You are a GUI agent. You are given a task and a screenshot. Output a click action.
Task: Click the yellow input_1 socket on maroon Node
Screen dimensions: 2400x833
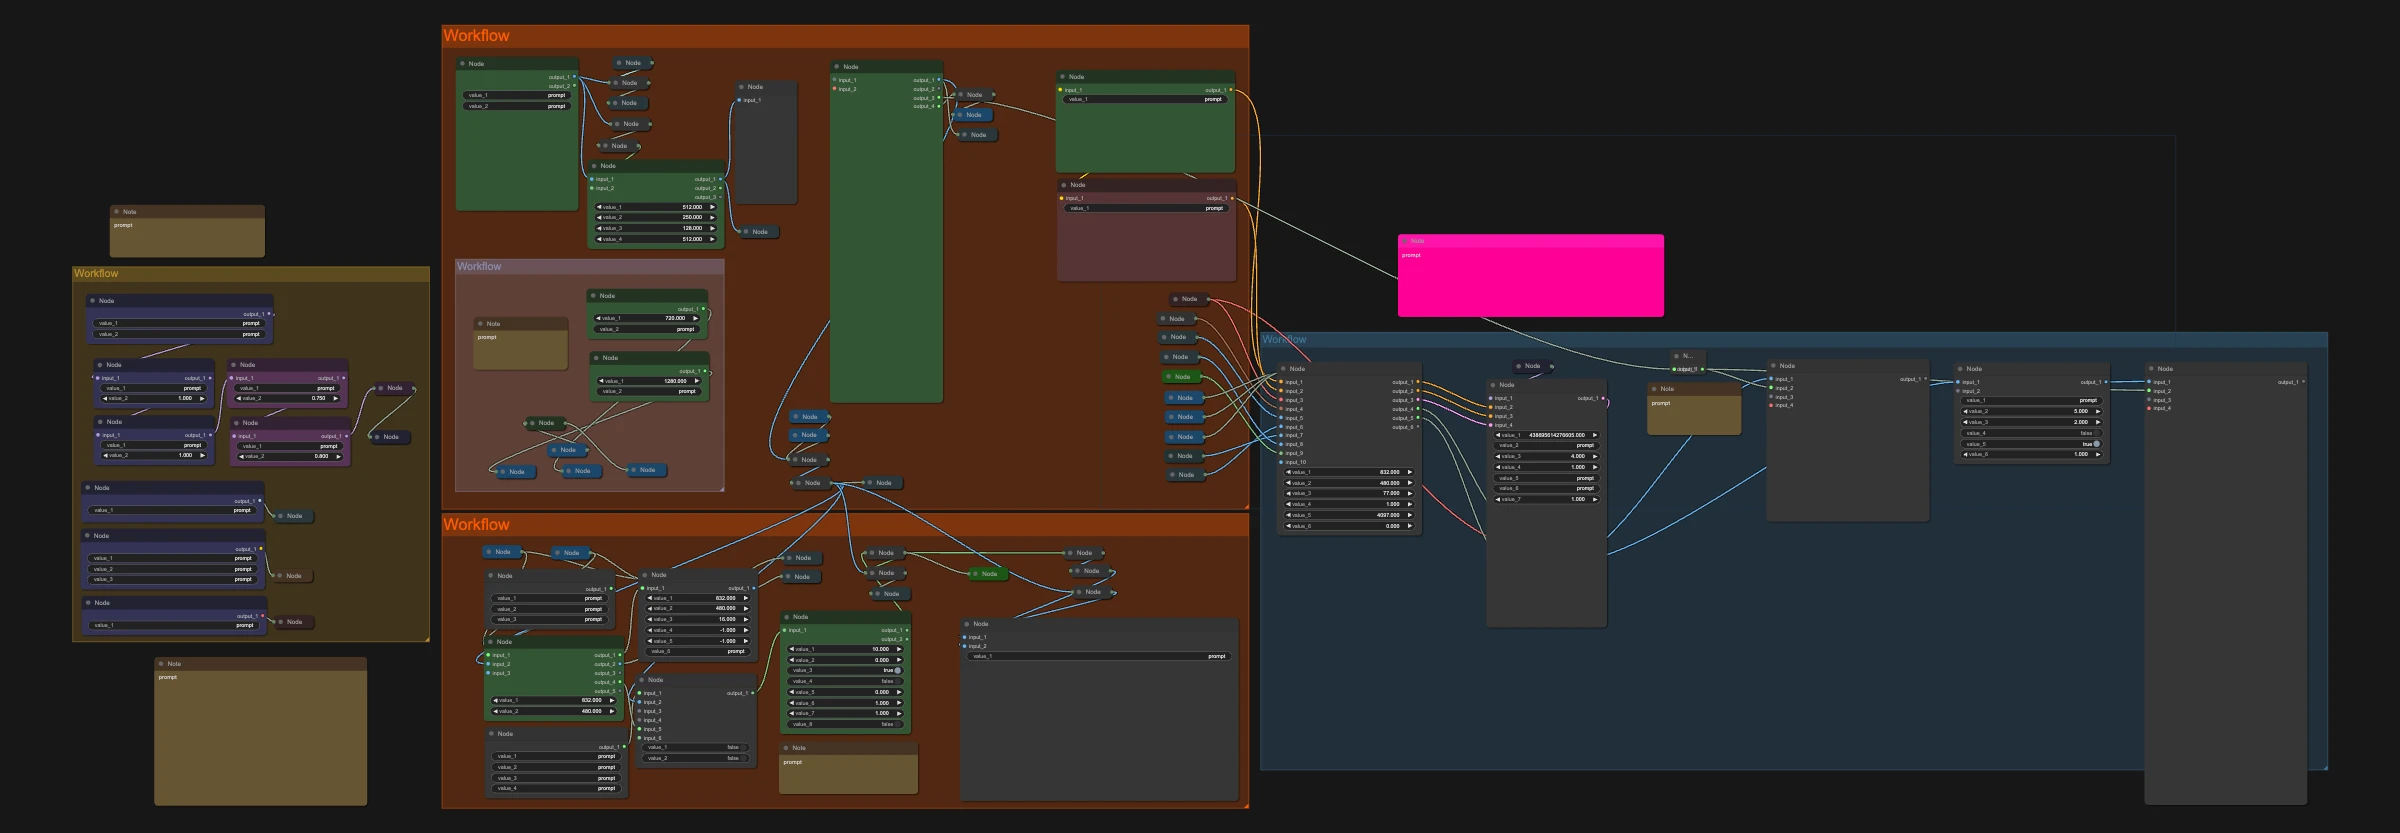tap(1061, 198)
